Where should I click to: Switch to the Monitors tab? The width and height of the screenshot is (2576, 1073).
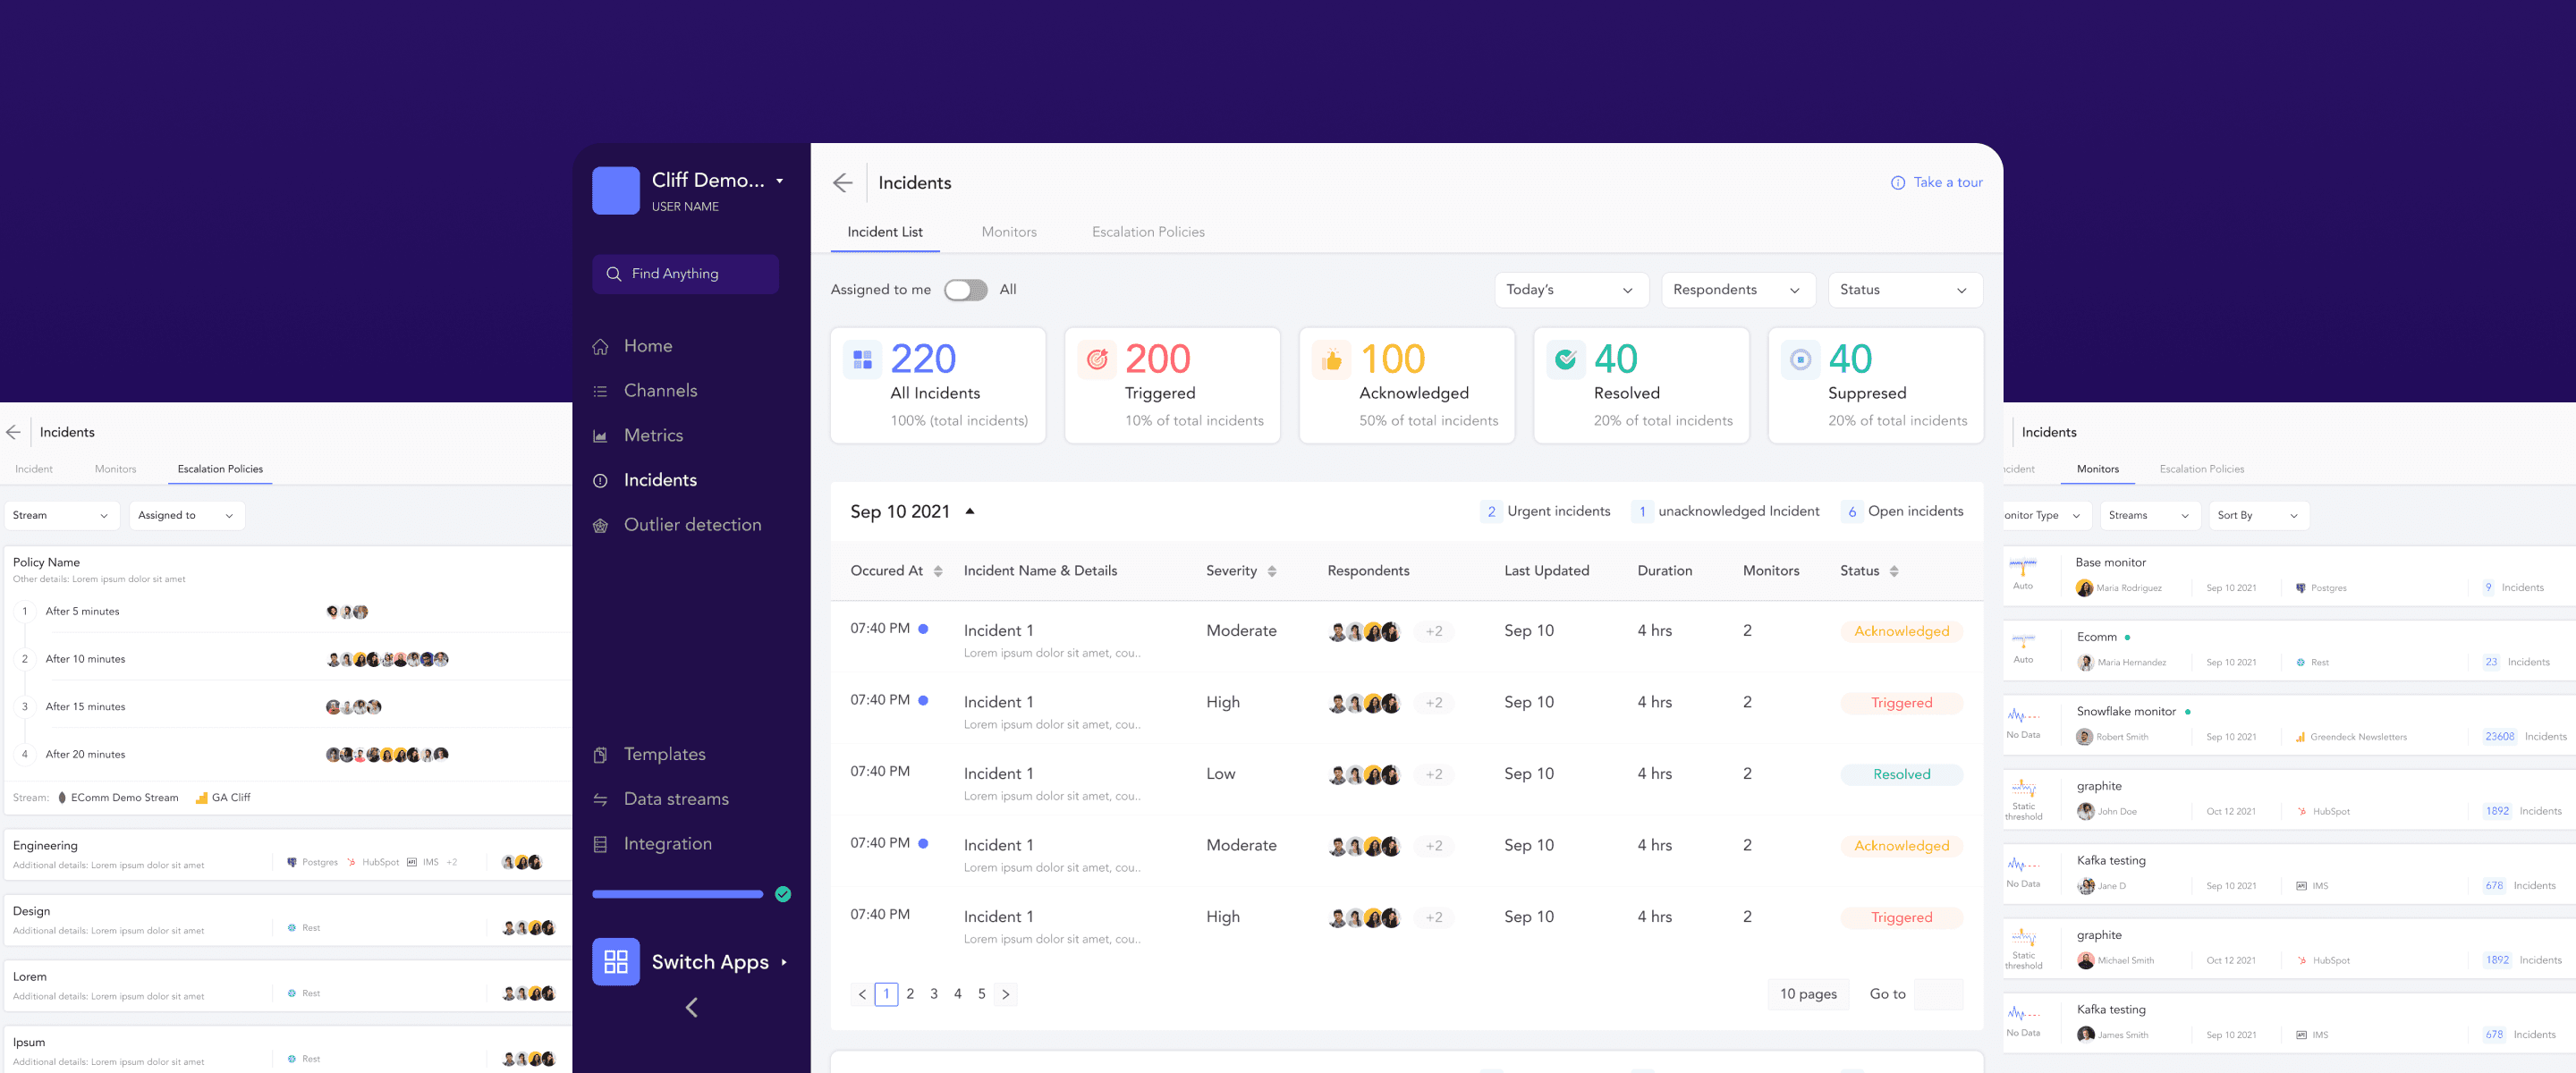click(x=1008, y=232)
